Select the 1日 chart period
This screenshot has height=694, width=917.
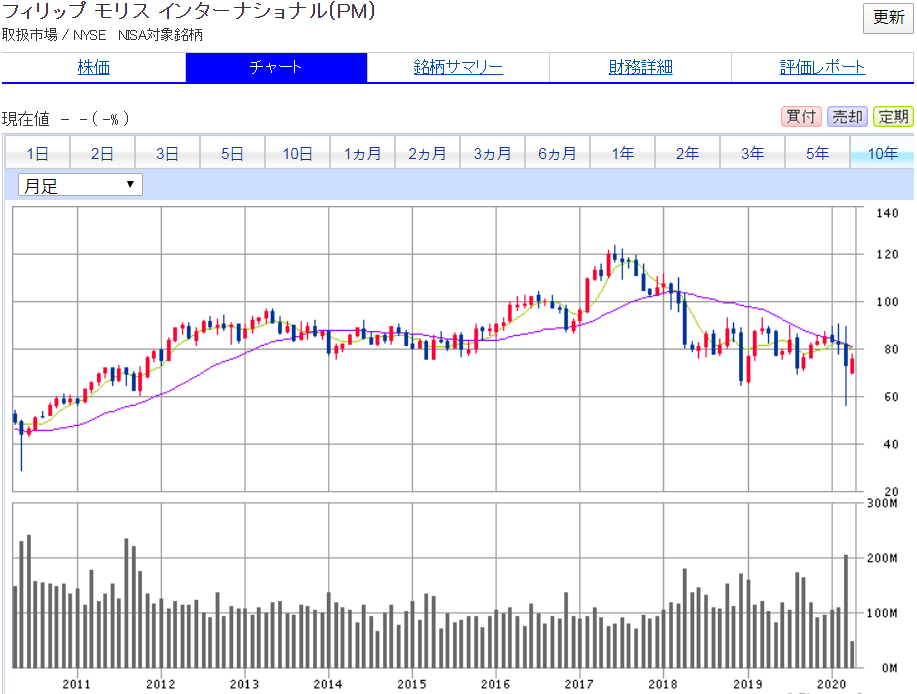tap(37, 153)
